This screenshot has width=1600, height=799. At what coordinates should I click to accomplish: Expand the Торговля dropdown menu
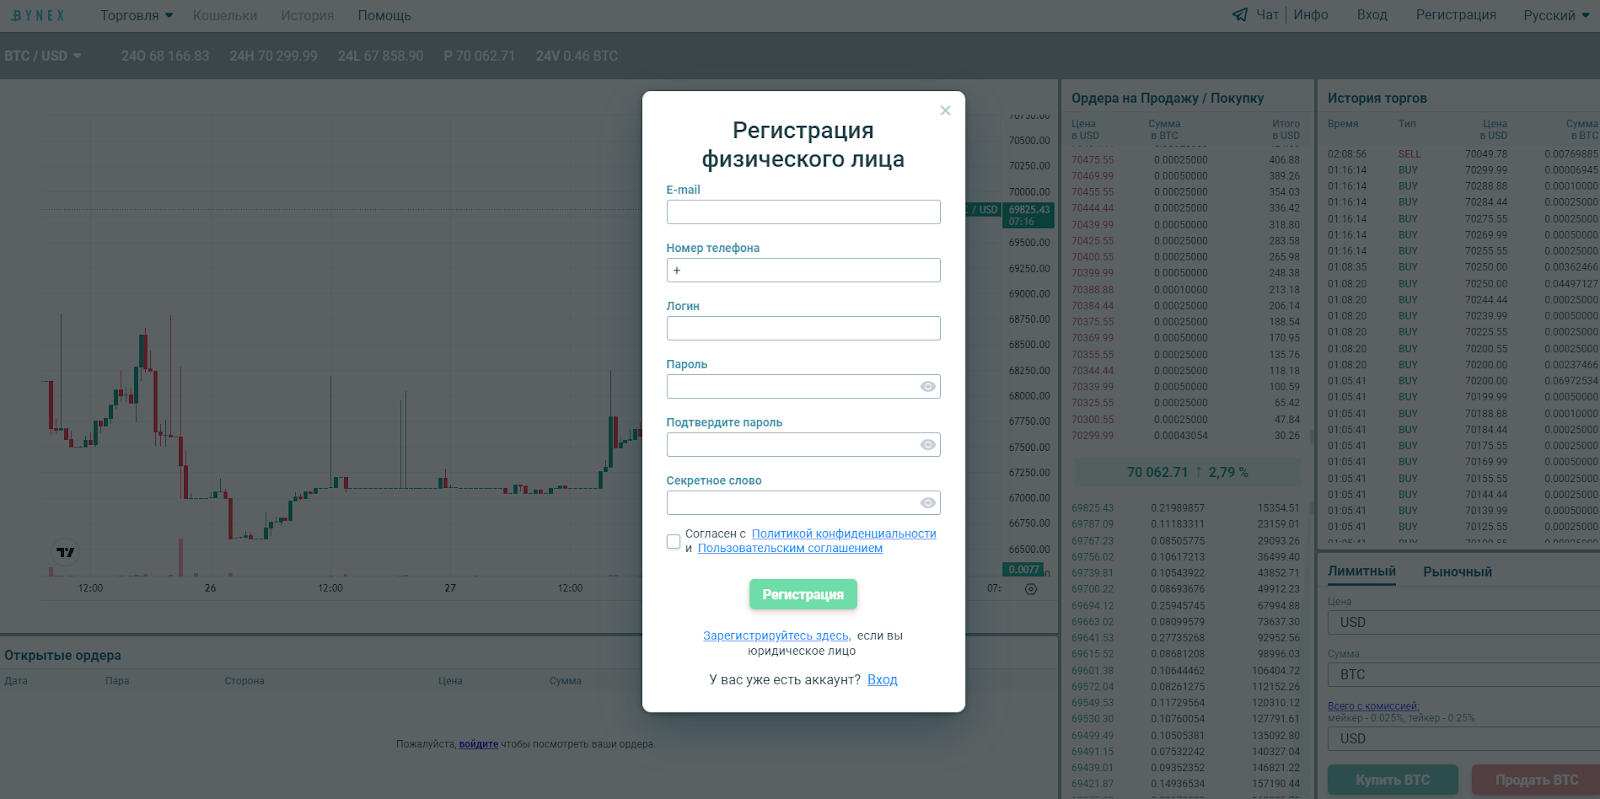point(136,15)
